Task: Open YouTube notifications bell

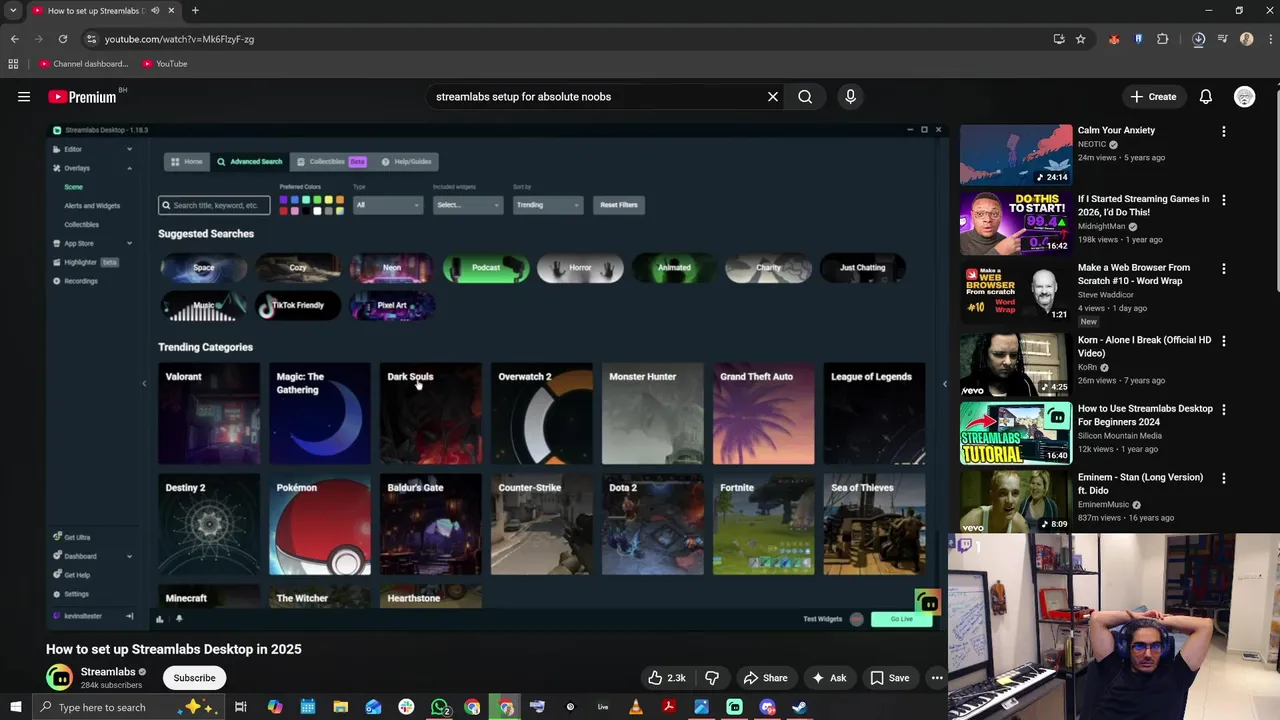Action: tap(1206, 97)
